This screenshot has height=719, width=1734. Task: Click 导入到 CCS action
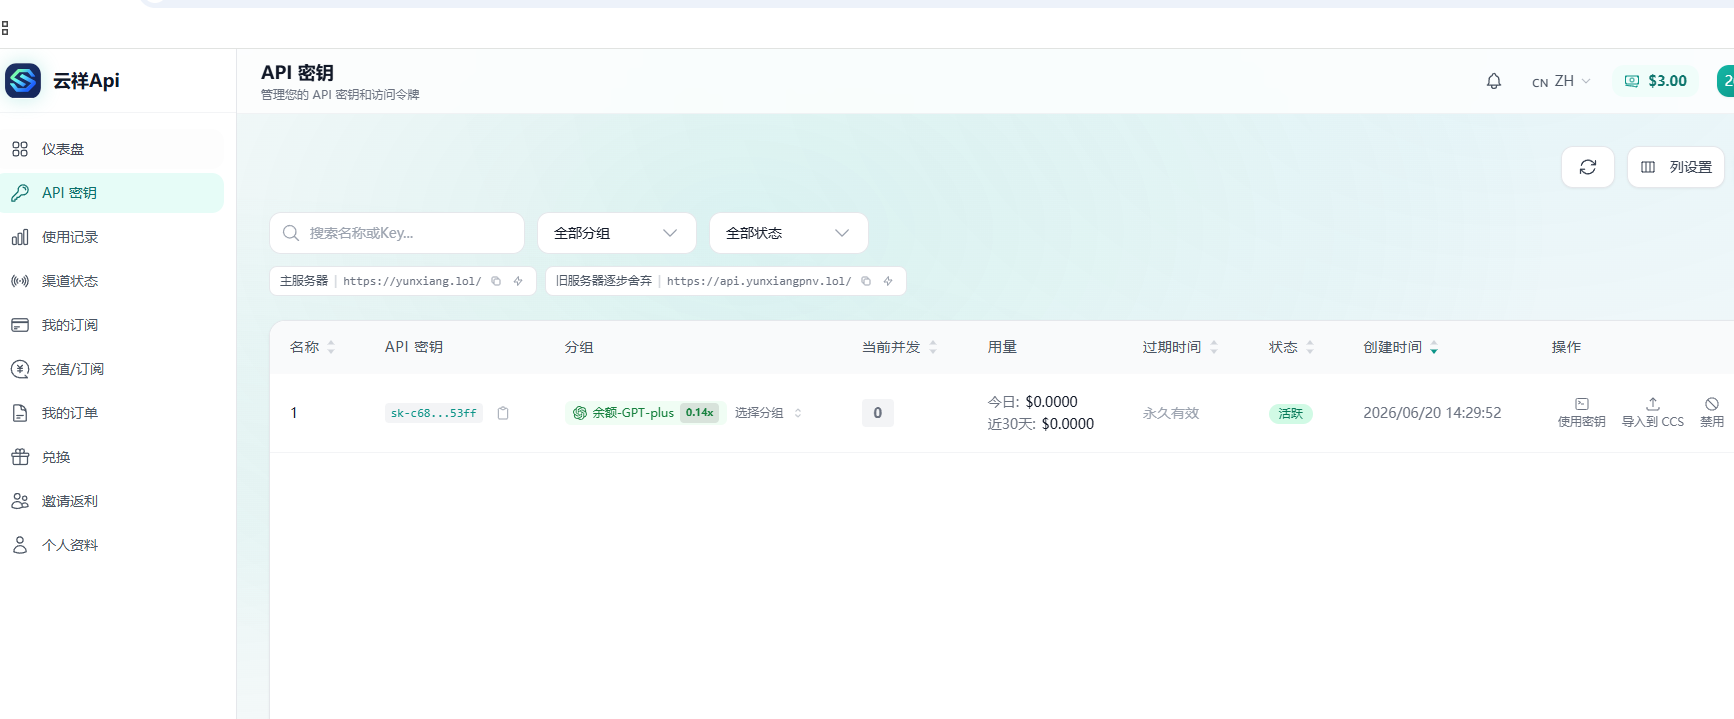tap(1653, 413)
